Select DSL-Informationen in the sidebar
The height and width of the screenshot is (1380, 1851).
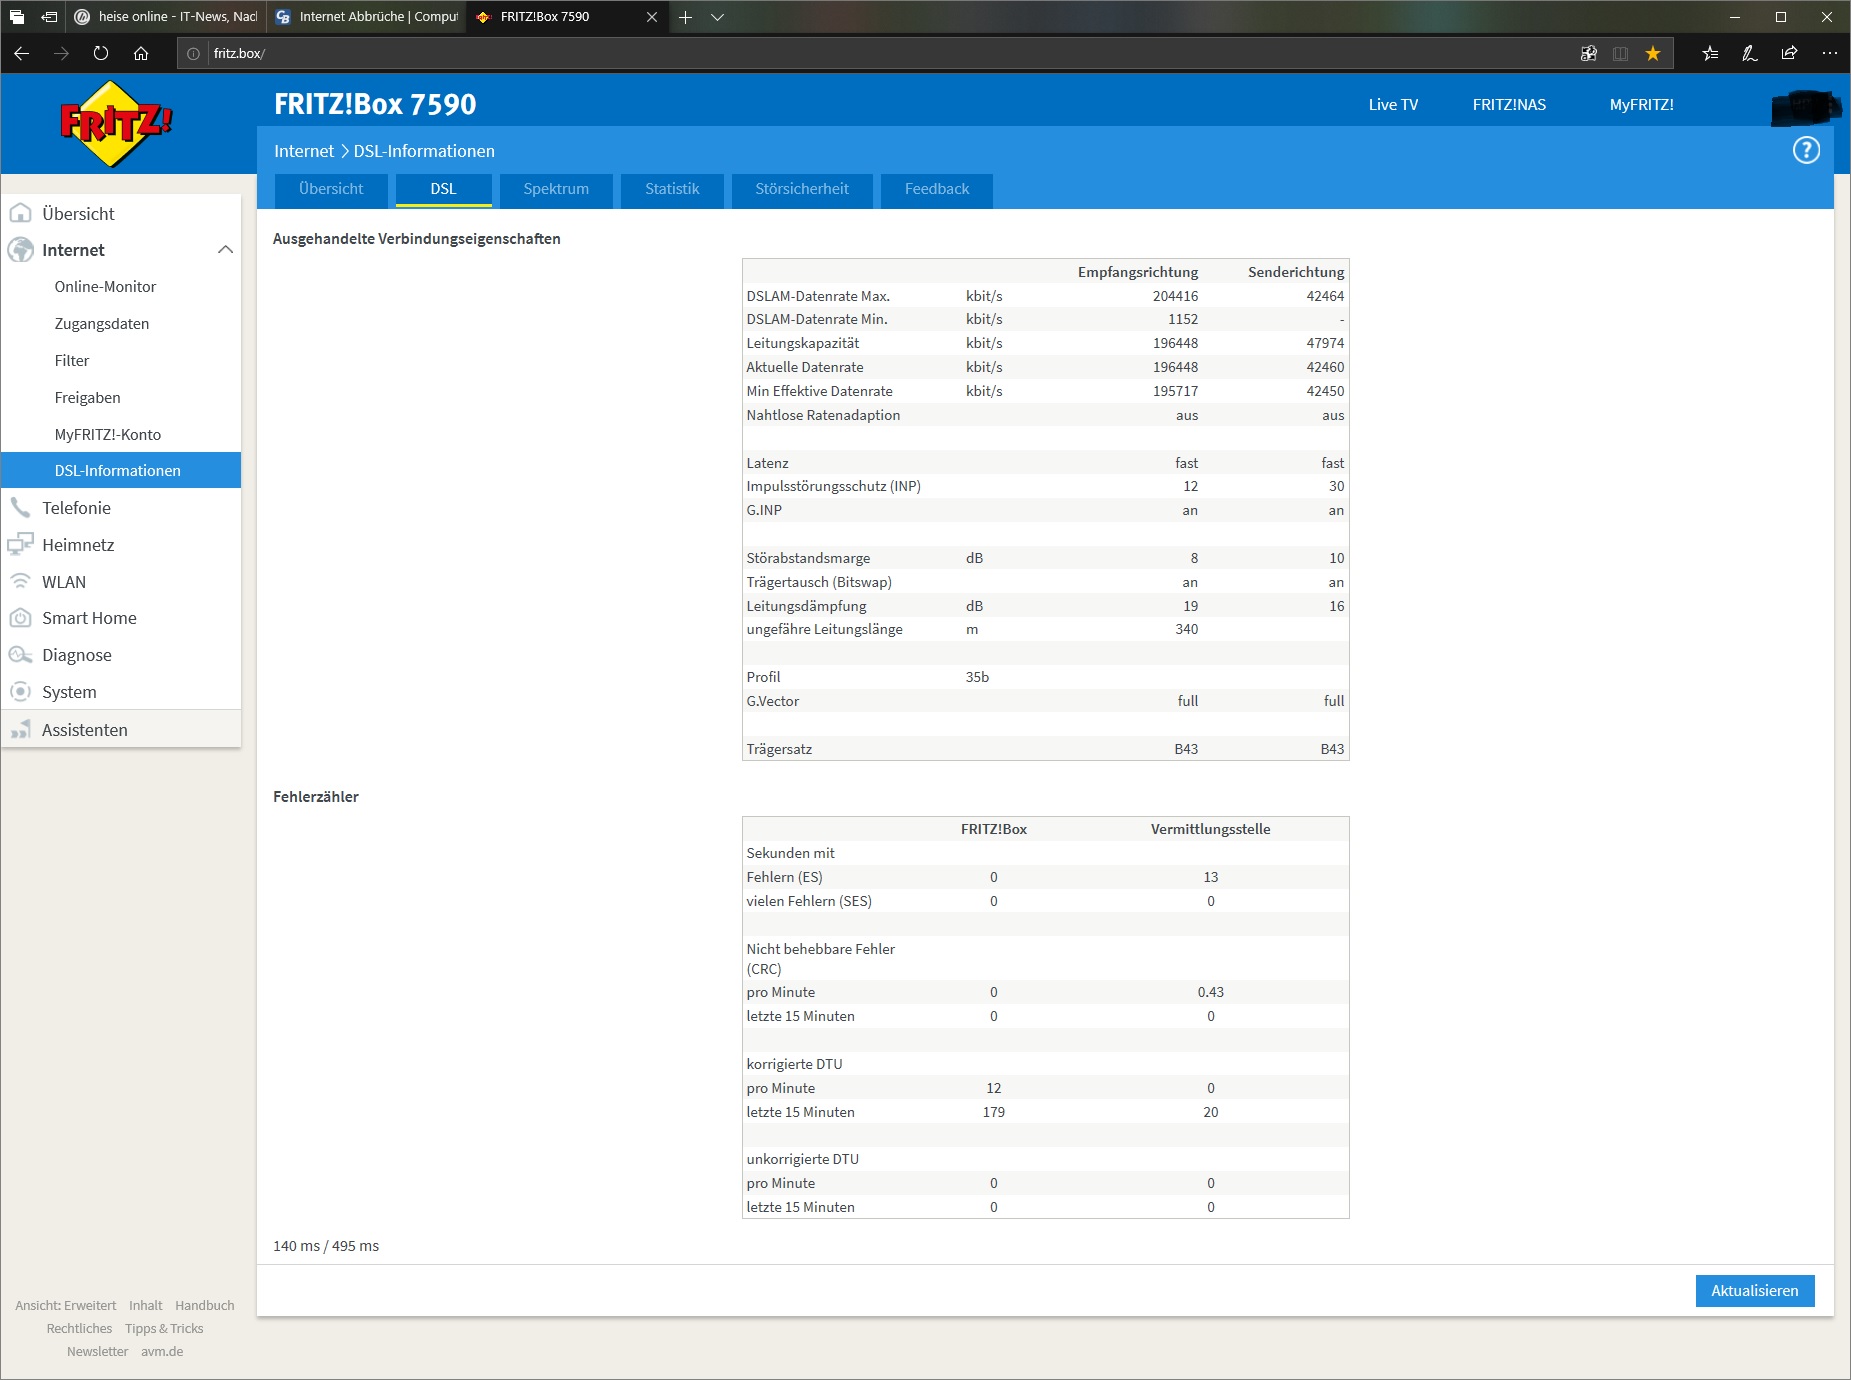tap(121, 471)
